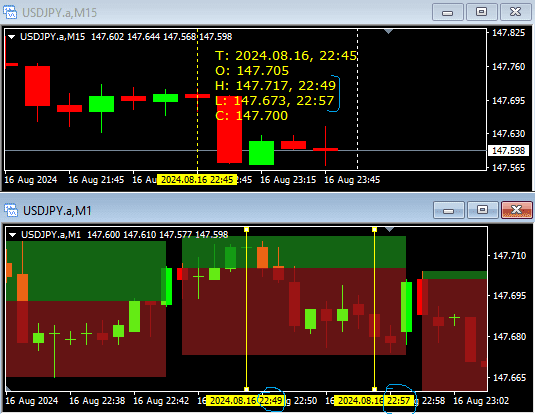Viewport: 535px width, 414px height.
Task: Close the USDJPY.a,M15 chart window
Action: click(x=515, y=12)
